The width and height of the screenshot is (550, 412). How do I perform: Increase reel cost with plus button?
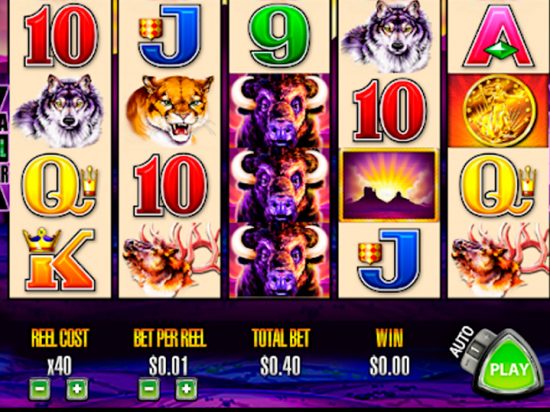pyautogui.click(x=77, y=389)
